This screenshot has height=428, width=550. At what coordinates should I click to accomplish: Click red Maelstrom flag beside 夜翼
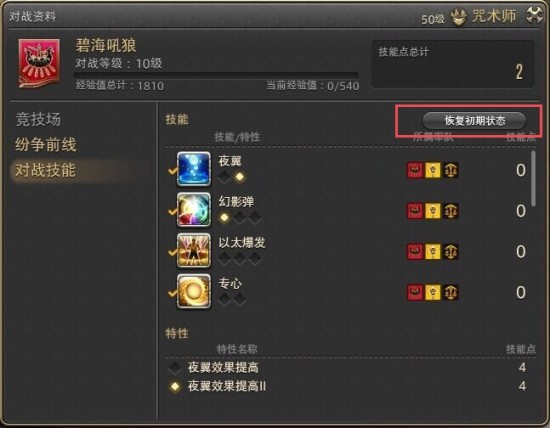(x=415, y=170)
